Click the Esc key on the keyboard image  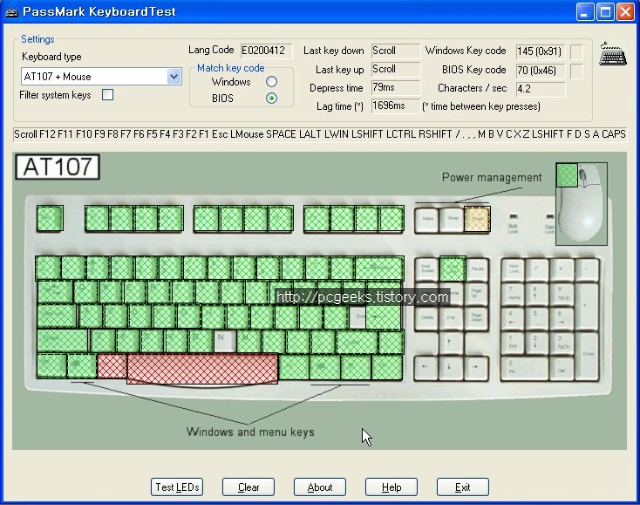point(50,218)
